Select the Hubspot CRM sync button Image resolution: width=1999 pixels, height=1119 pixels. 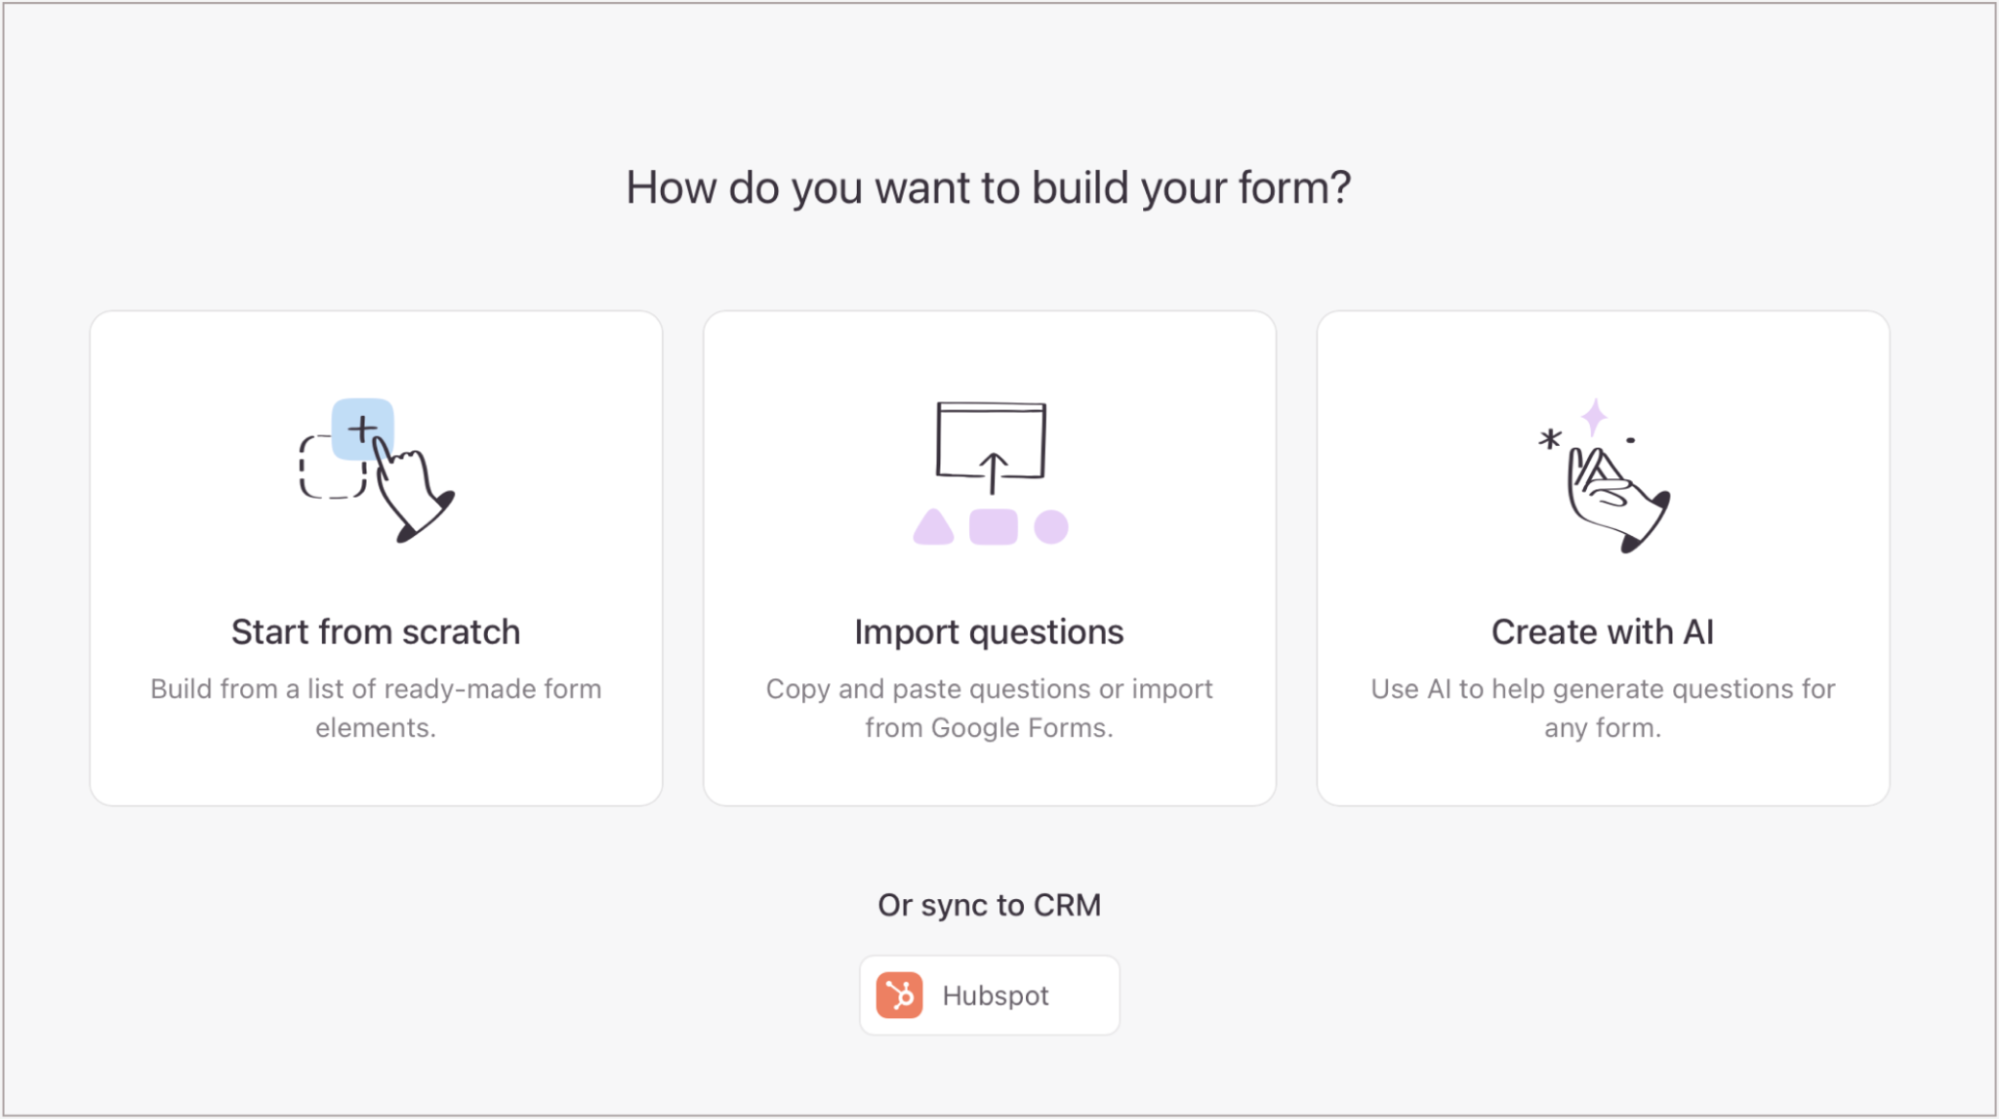pos(989,995)
